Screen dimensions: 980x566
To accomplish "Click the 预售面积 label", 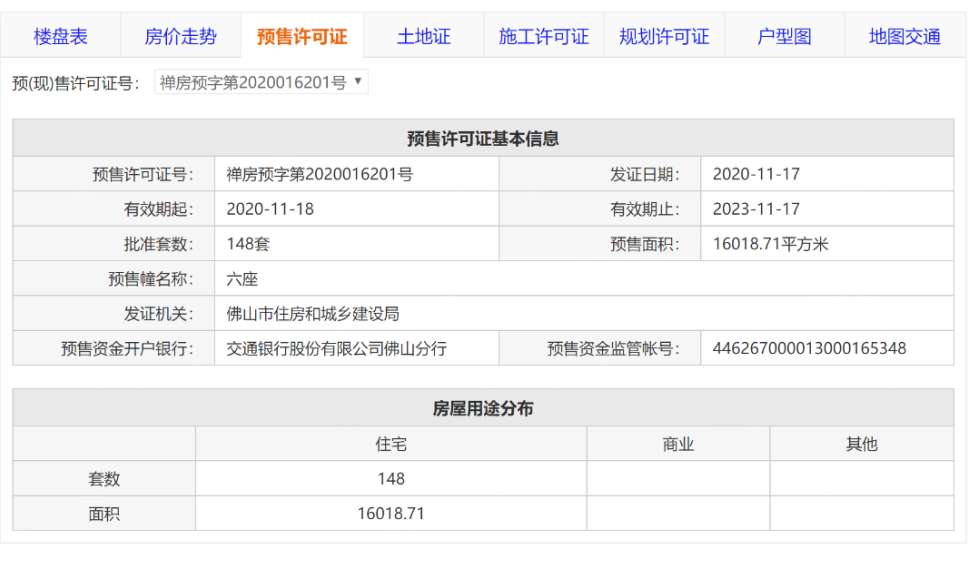I will (645, 244).
